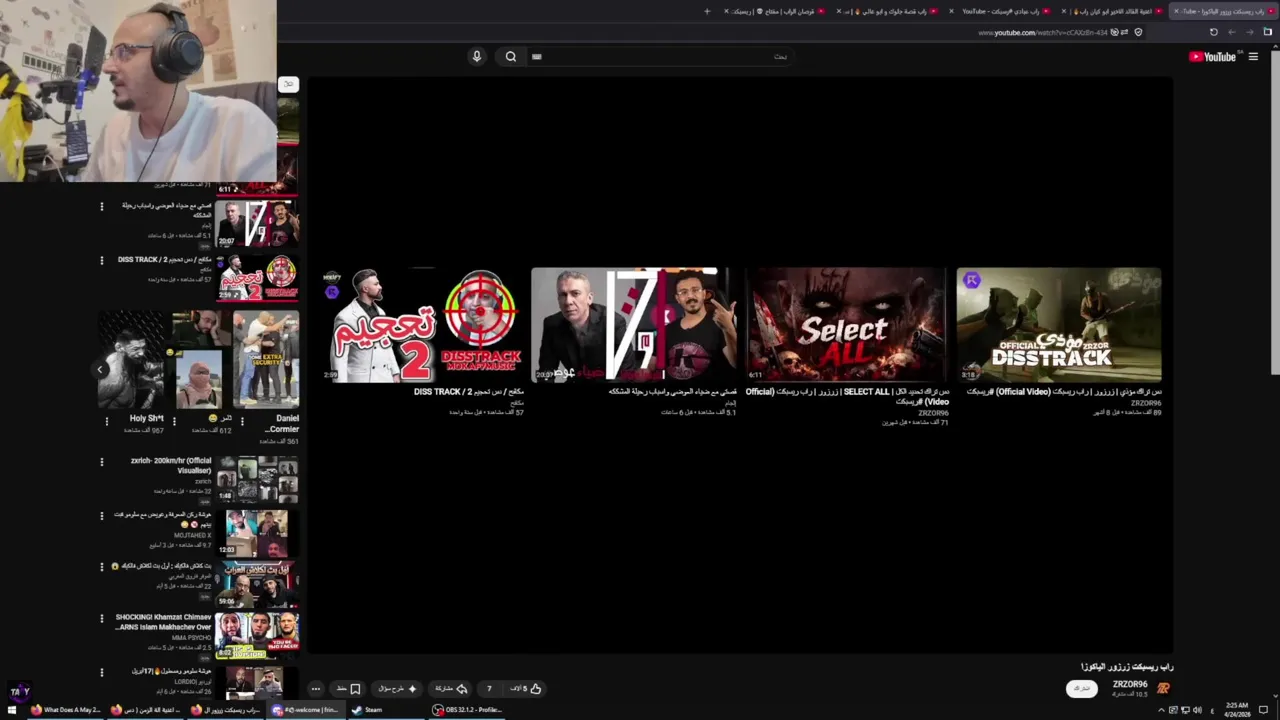Open the Discord '#welcome' taskbar window
Viewport: 1280px width, 720px height.
point(305,710)
